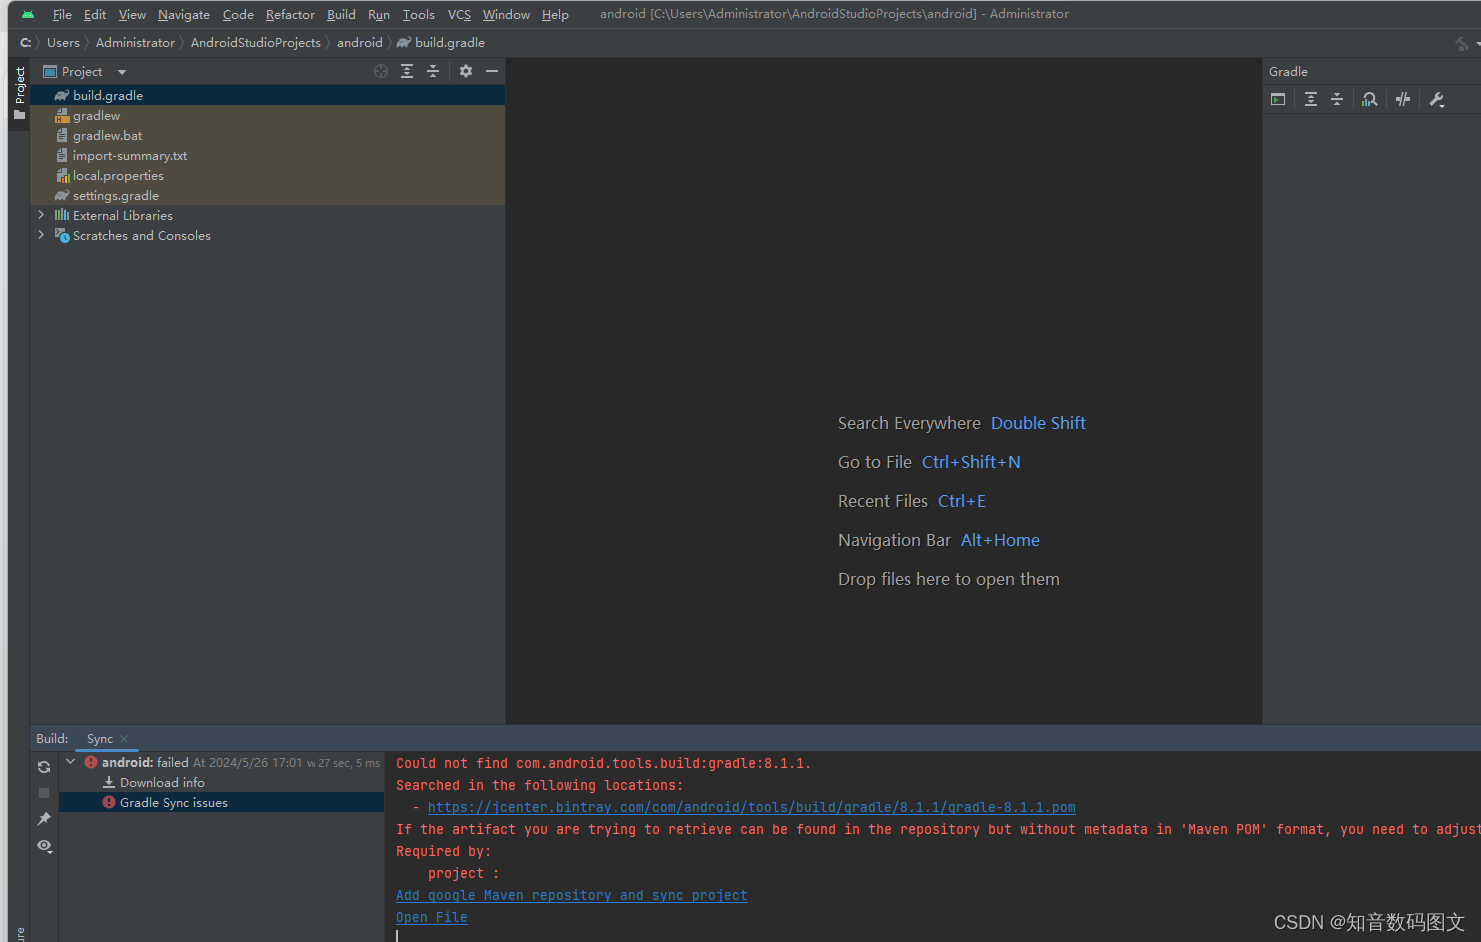Select build.gradle in the project tree
1481x942 pixels.
point(267,95)
